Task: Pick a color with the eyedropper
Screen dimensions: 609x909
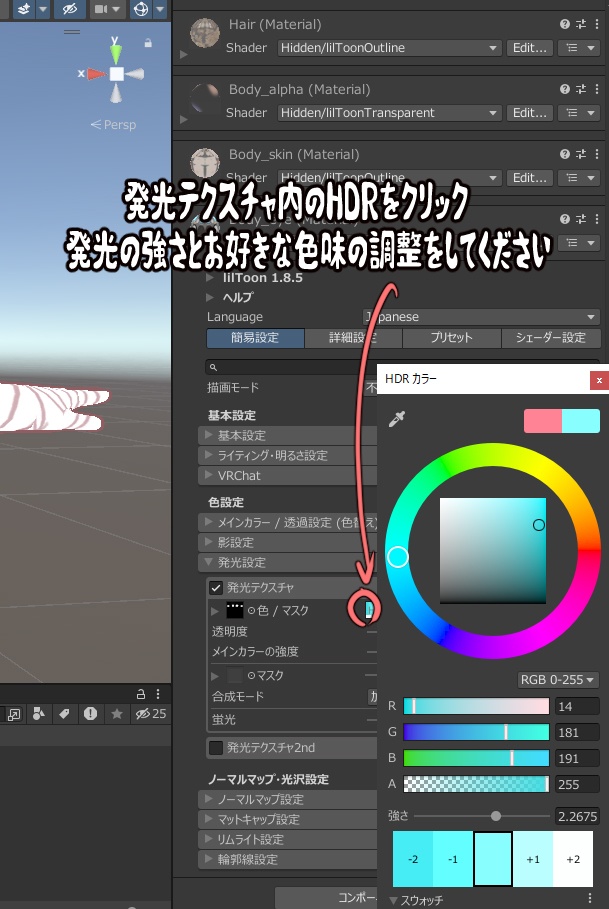Action: [x=397, y=419]
